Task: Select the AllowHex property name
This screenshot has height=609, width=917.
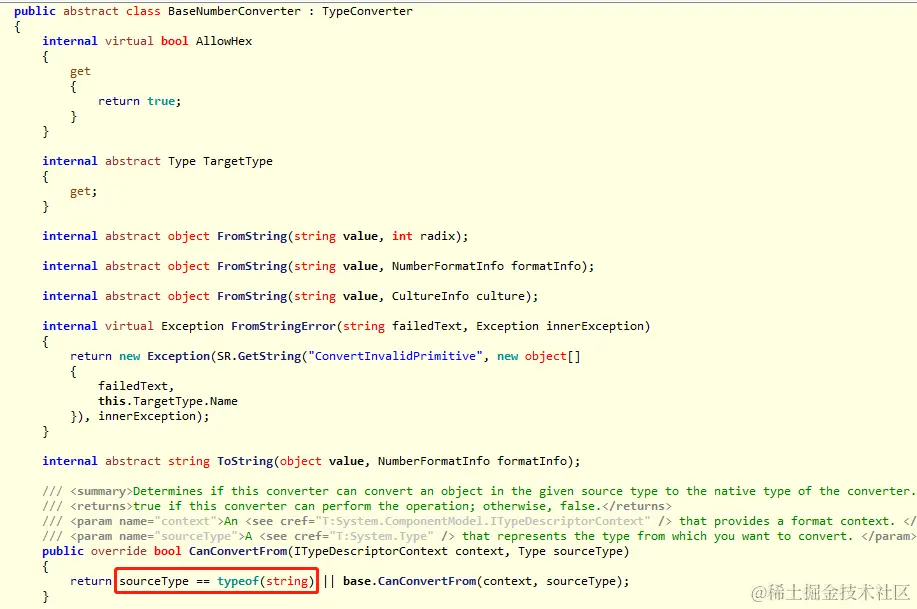Action: coord(224,41)
